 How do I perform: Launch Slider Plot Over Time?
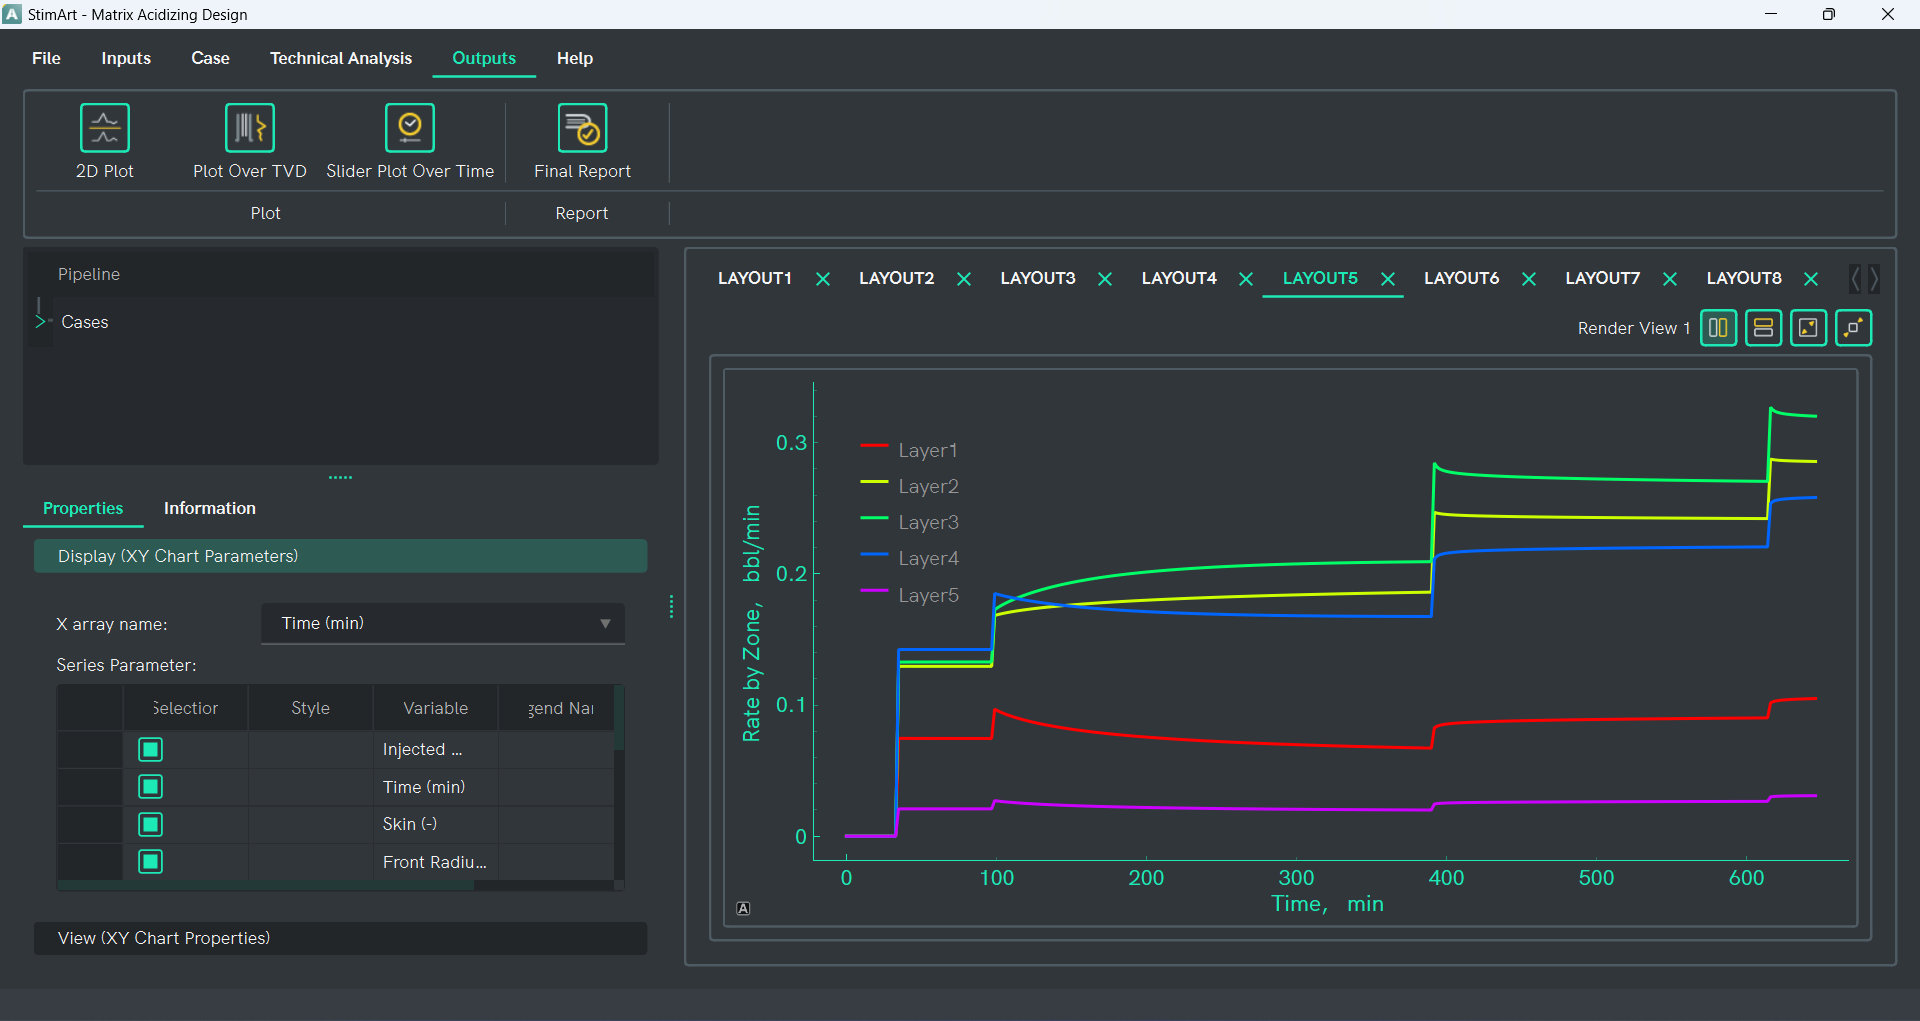click(409, 129)
